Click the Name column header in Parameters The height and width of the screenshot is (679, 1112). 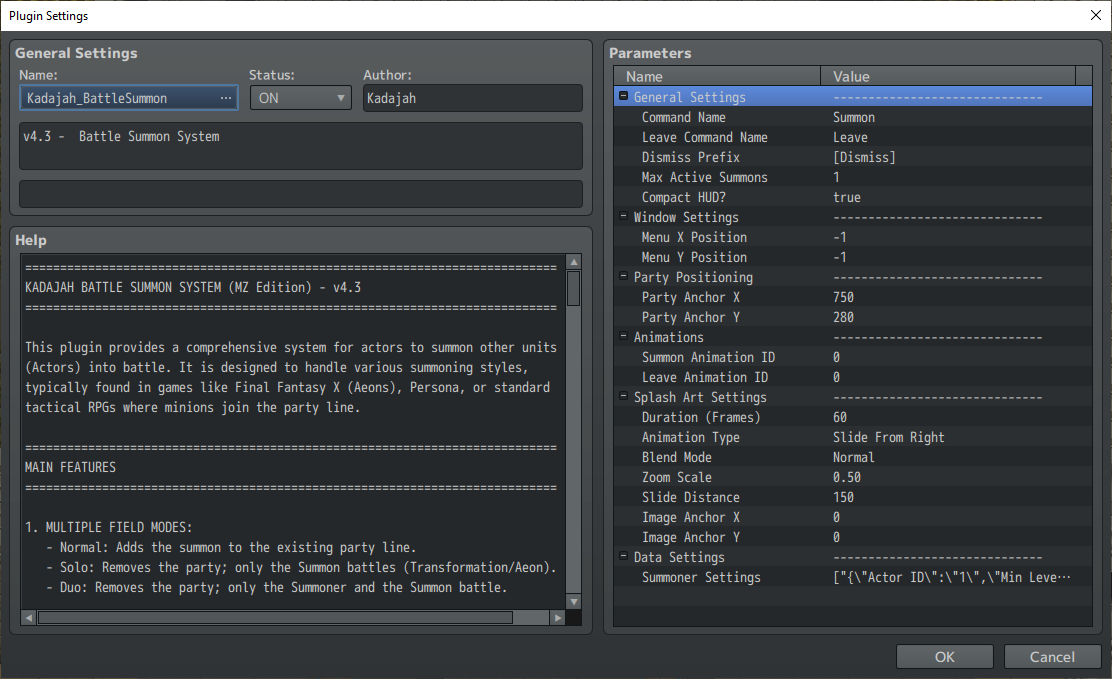point(717,76)
